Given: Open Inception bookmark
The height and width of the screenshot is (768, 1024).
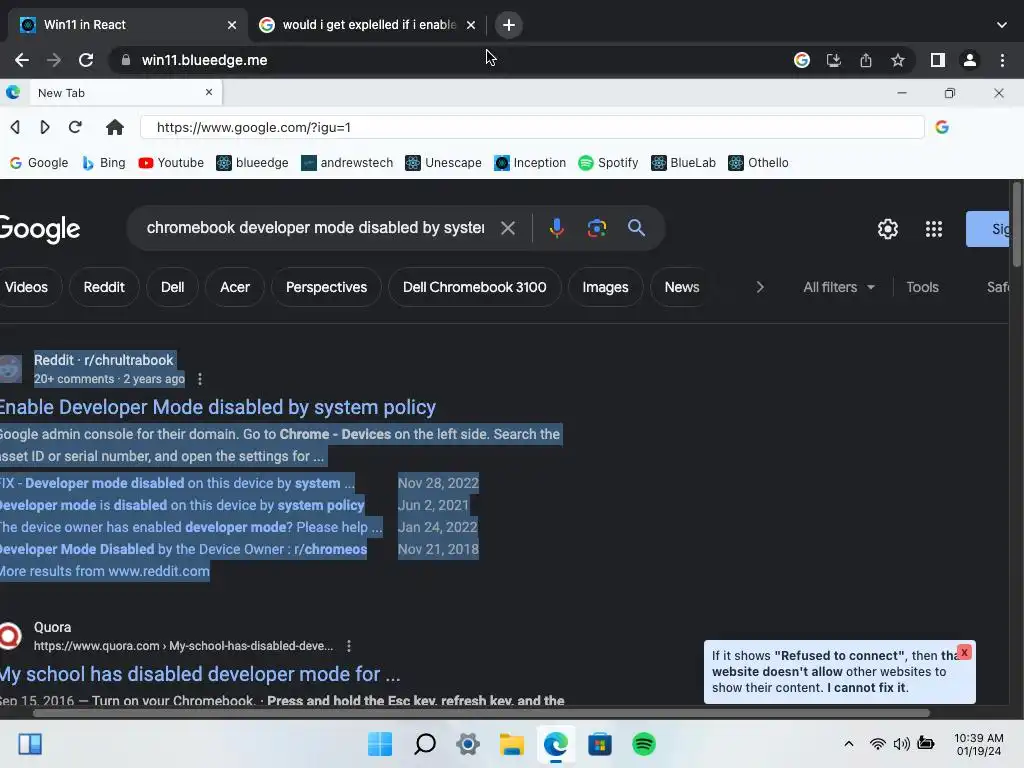Looking at the screenshot, I should pyautogui.click(x=530, y=163).
